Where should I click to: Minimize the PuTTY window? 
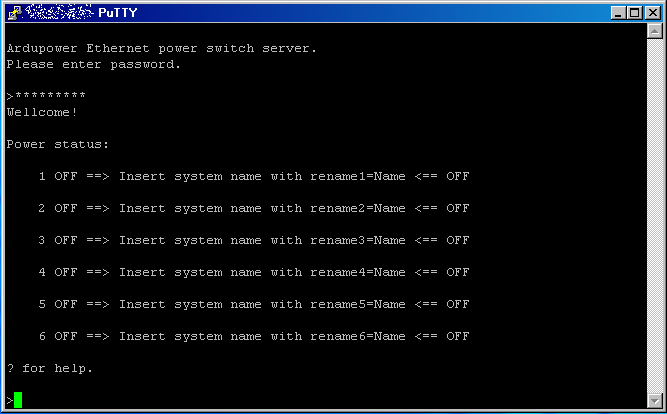click(x=619, y=13)
